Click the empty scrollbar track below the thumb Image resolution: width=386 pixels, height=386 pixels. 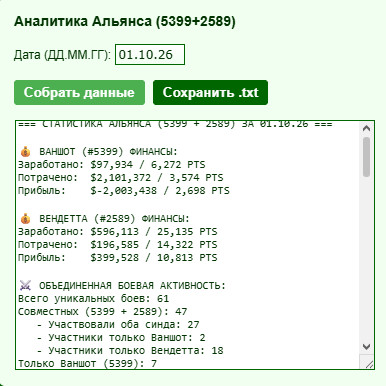point(366,258)
